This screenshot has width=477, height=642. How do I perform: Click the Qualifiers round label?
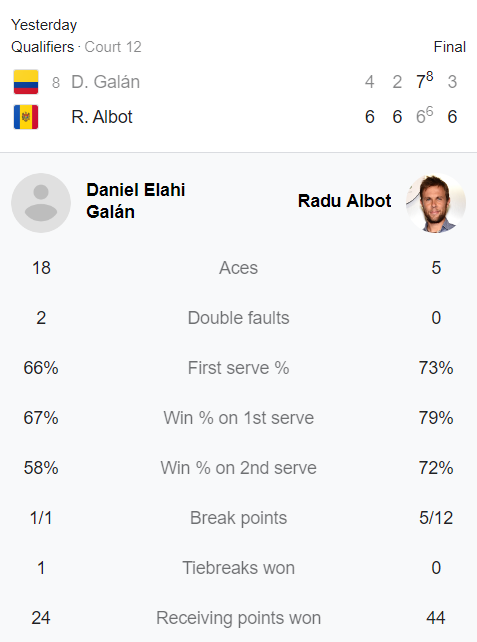pyautogui.click(x=43, y=47)
